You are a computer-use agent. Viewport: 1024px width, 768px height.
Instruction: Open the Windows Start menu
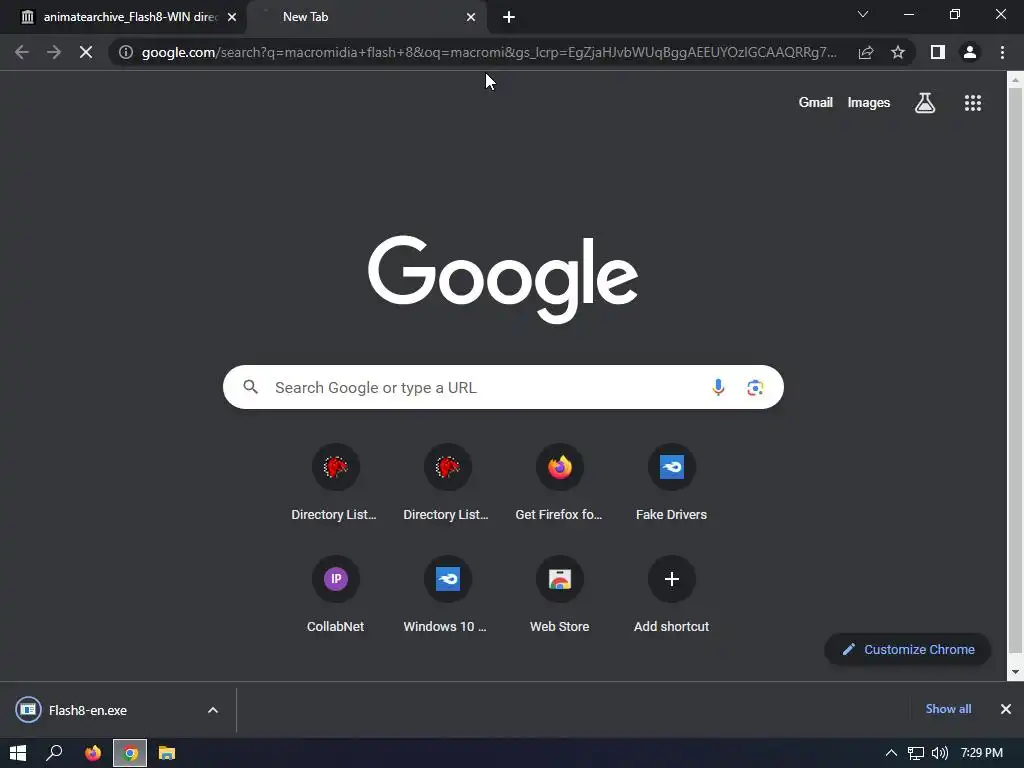(18, 753)
